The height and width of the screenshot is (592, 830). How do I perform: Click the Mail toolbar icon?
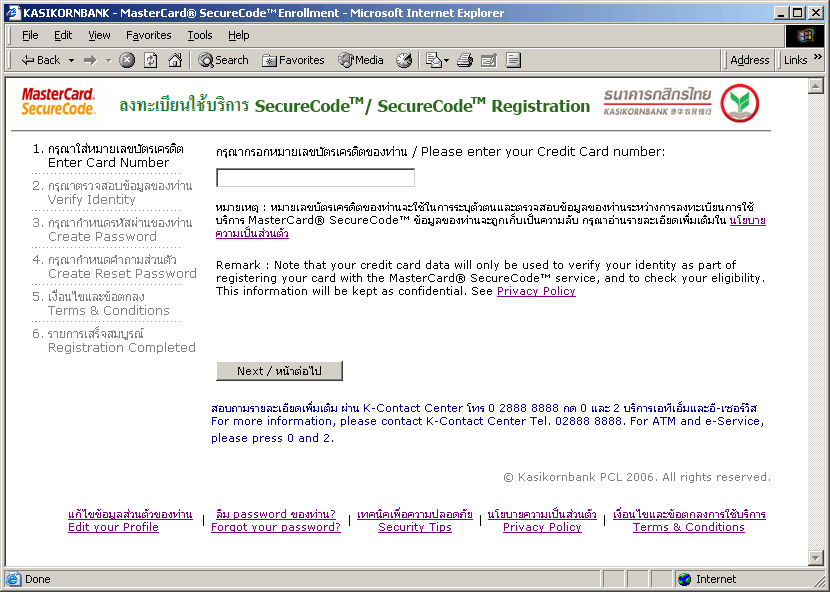(434, 60)
